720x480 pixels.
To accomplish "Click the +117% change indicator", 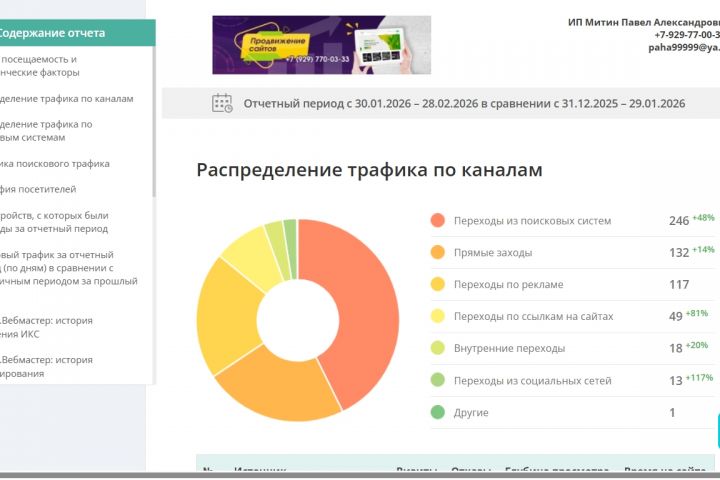I will point(699,378).
